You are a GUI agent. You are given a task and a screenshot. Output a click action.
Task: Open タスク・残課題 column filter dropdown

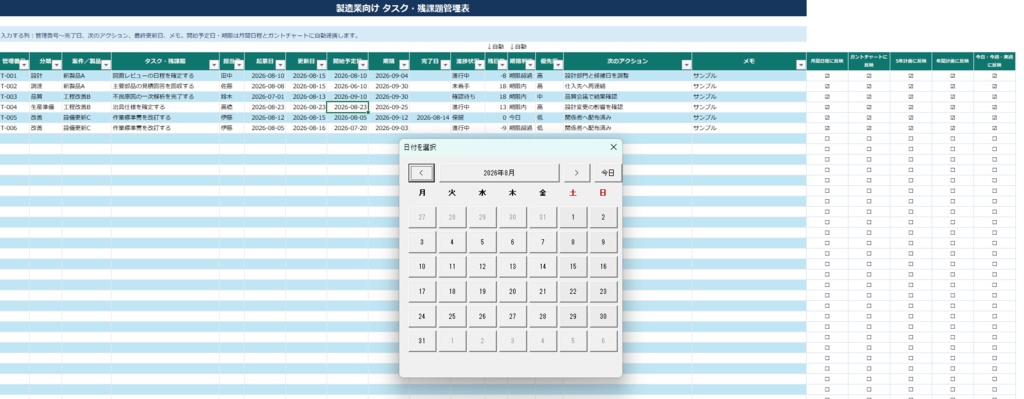pos(214,65)
